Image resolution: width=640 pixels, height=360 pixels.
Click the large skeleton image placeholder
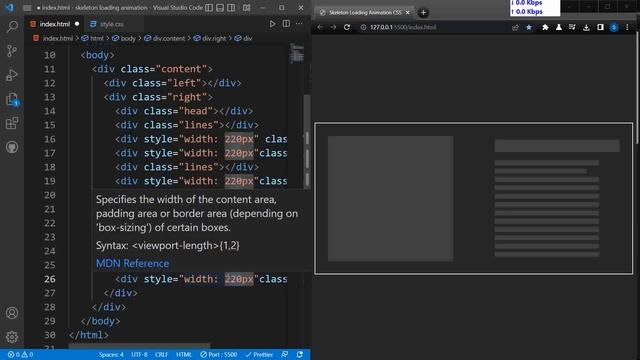(391, 198)
